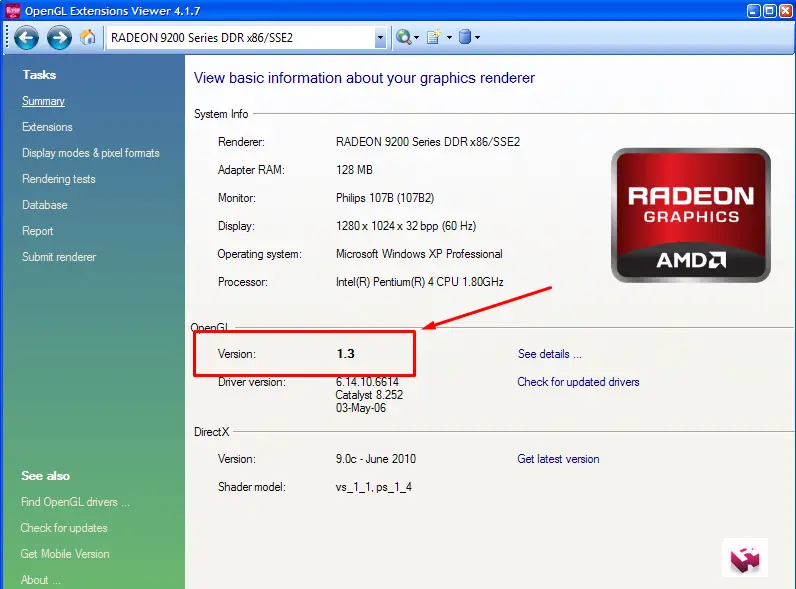The image size is (796, 589).
Task: Open the About link in sidebar
Action: pos(40,580)
